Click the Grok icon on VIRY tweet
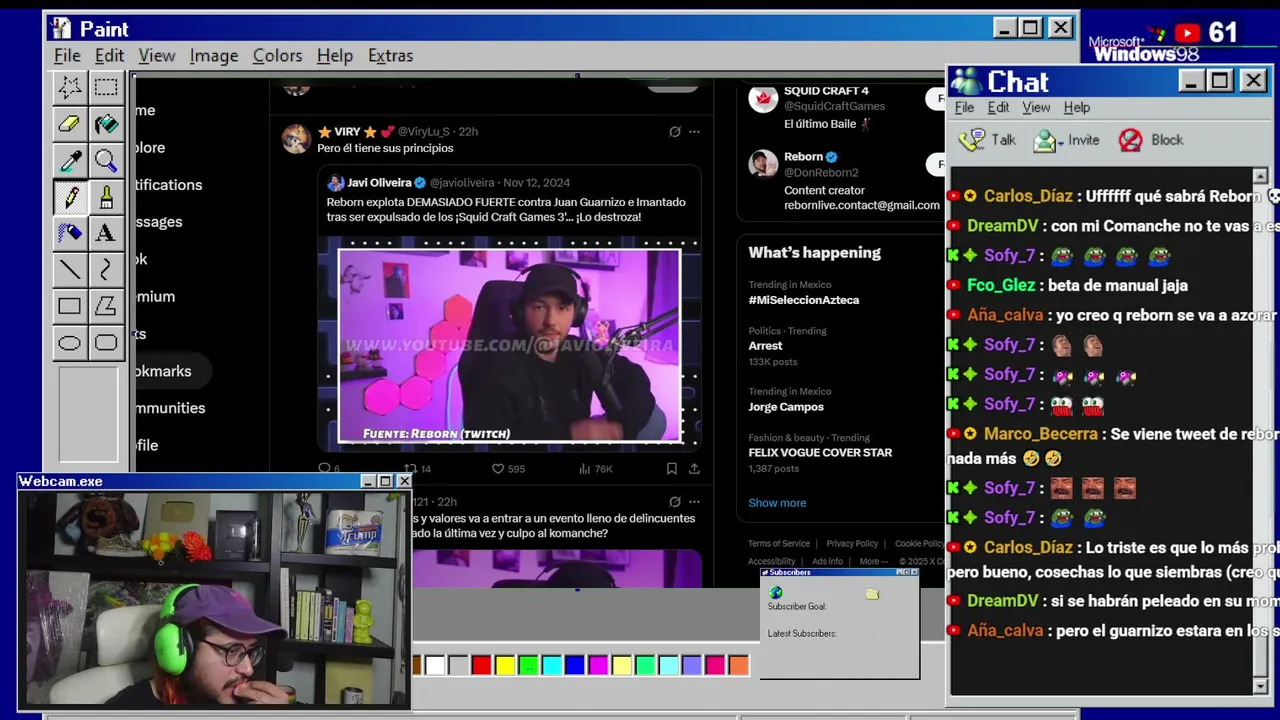Viewport: 1280px width, 720px height. tap(675, 131)
